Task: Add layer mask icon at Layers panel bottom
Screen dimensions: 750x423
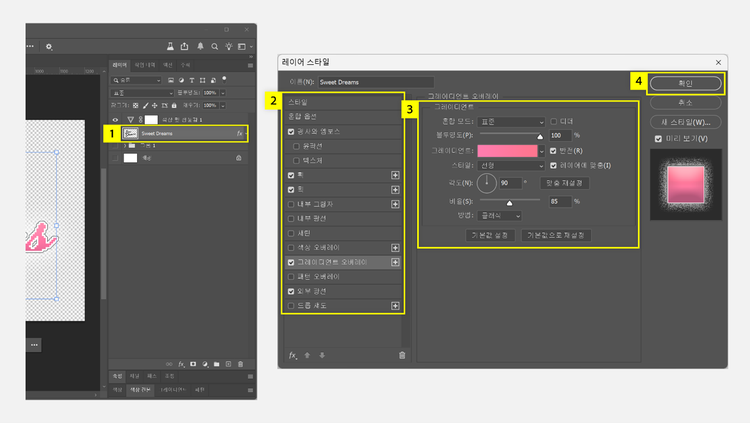Action: 193,364
